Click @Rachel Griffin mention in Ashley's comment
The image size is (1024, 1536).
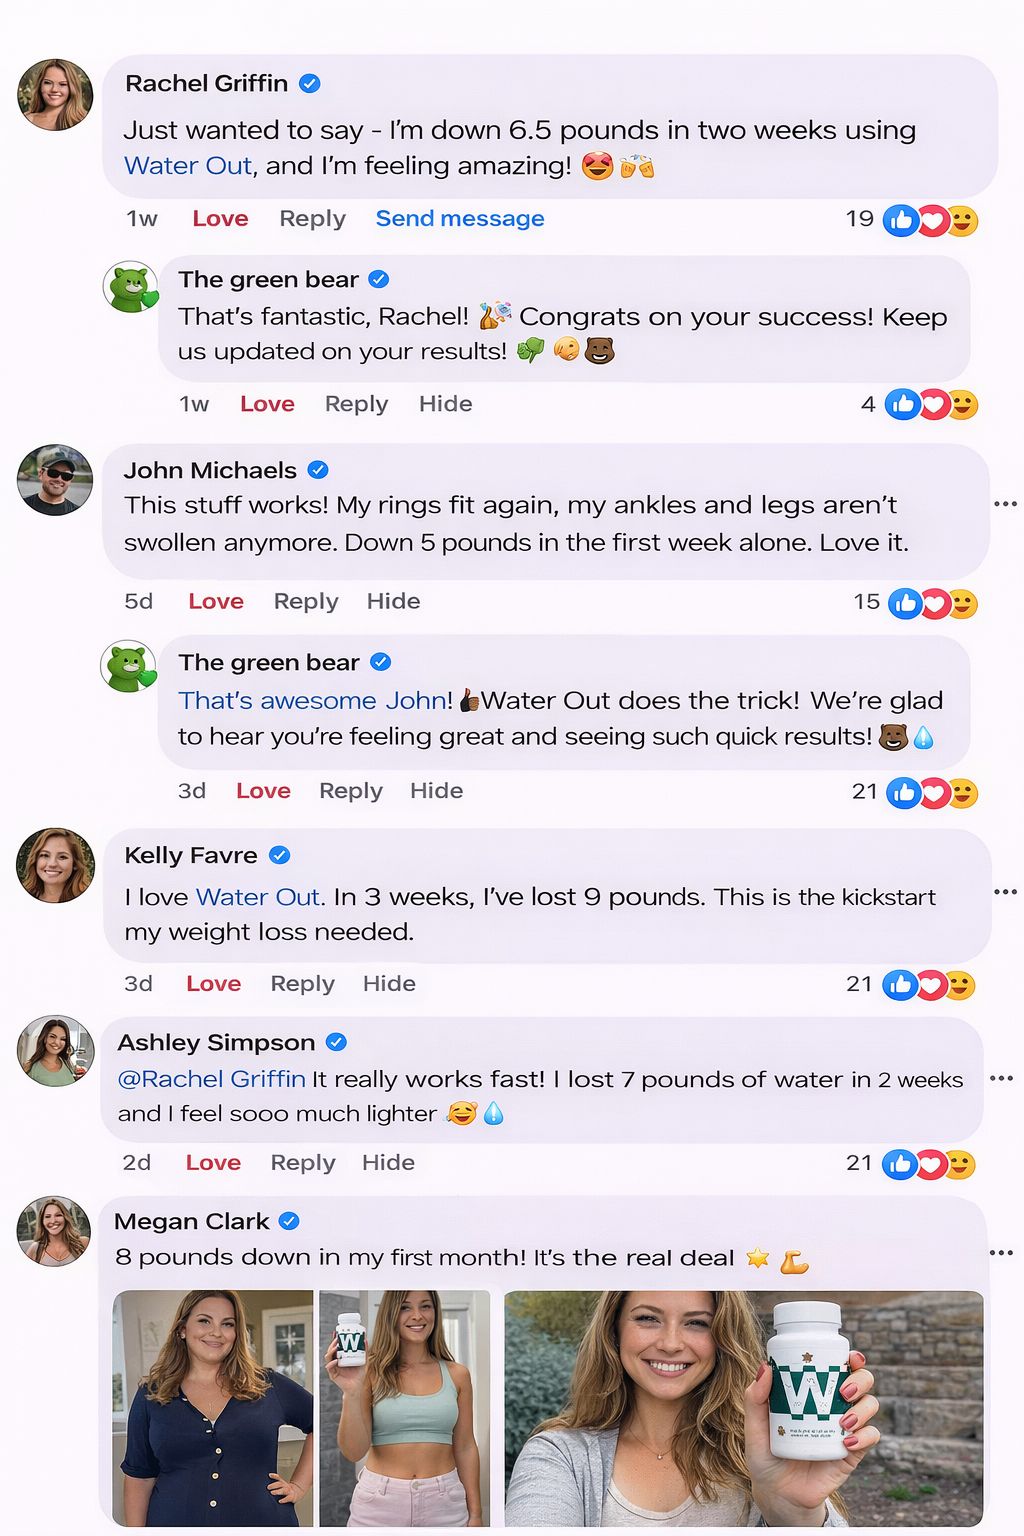click(212, 1079)
